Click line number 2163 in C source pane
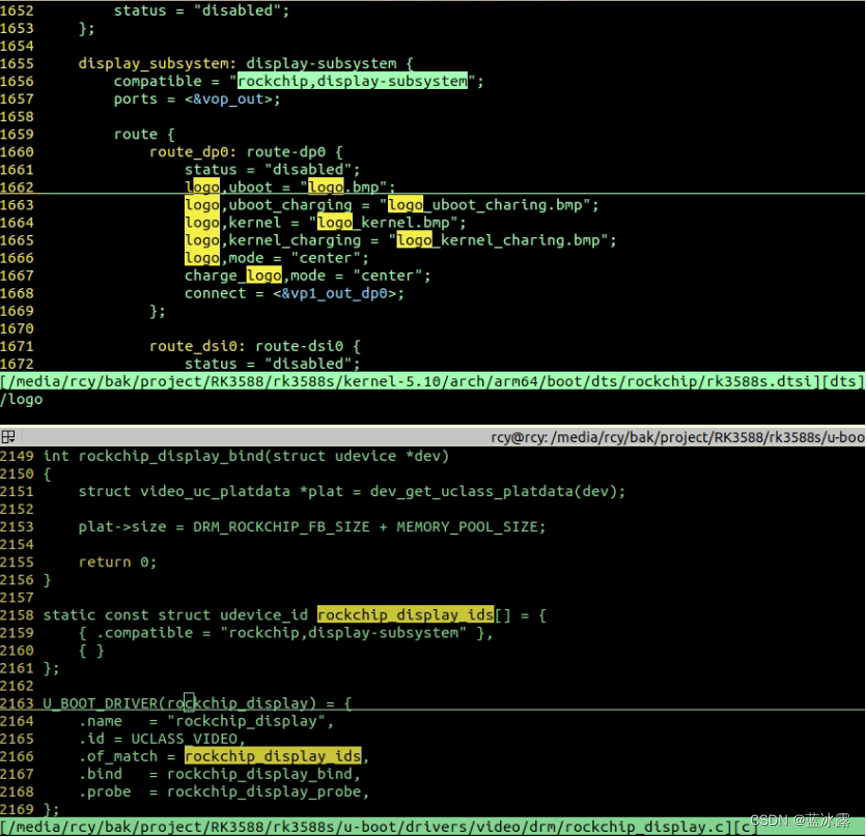The height and width of the screenshot is (837, 866). pyautogui.click(x=17, y=703)
